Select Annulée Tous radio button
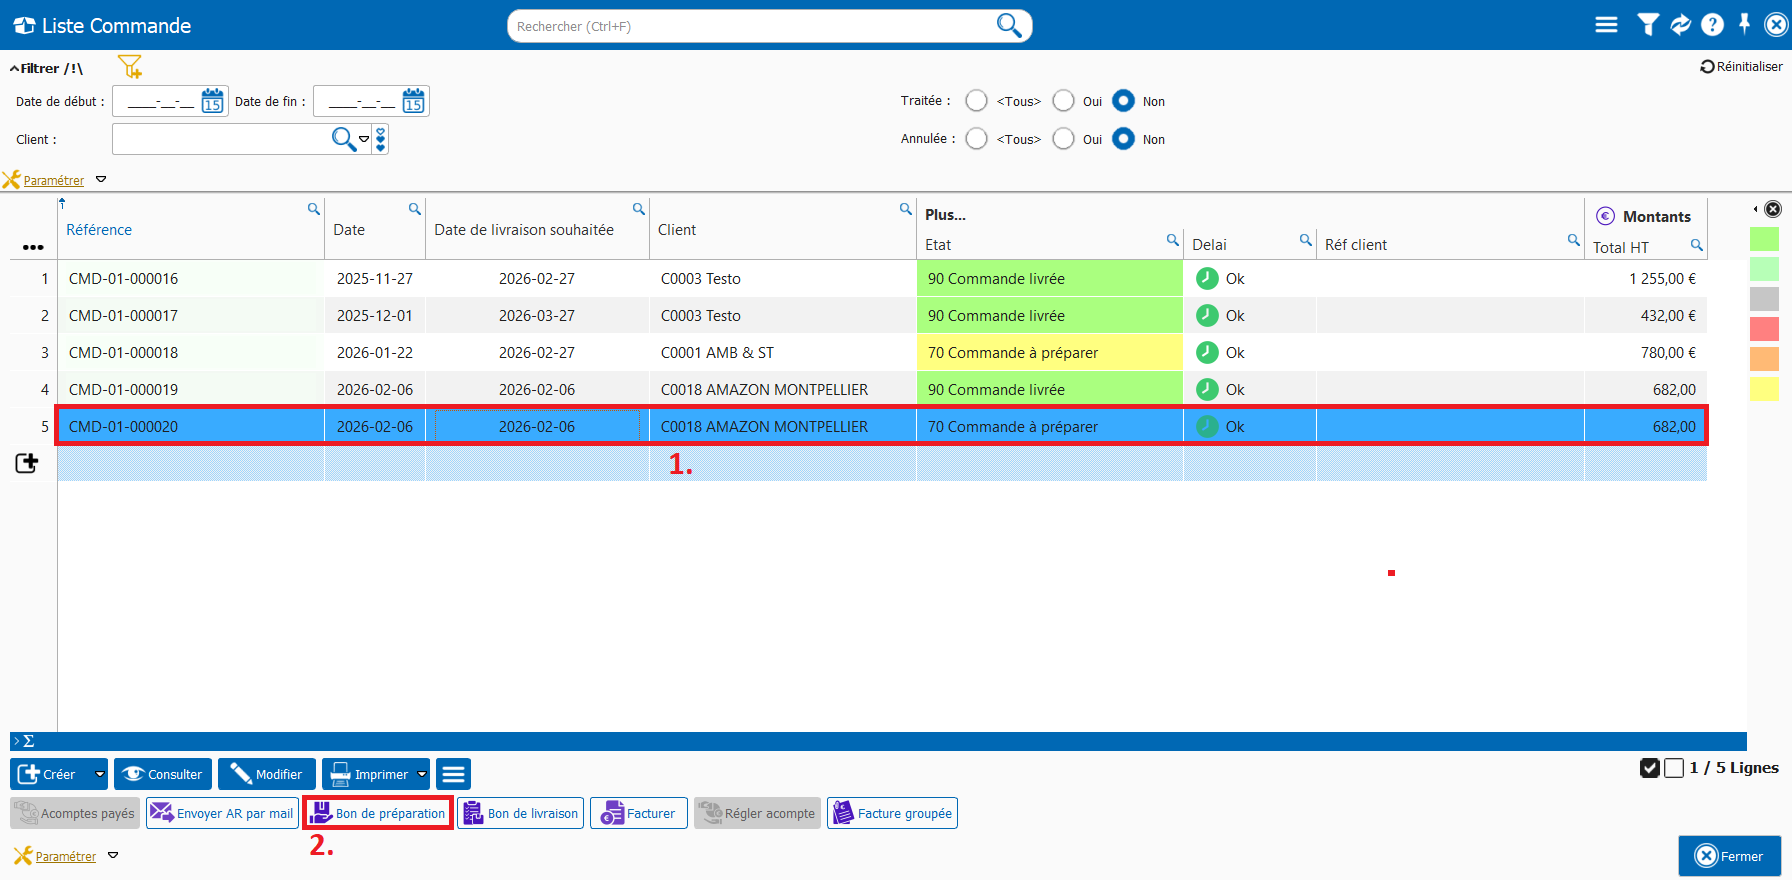 pos(977,139)
